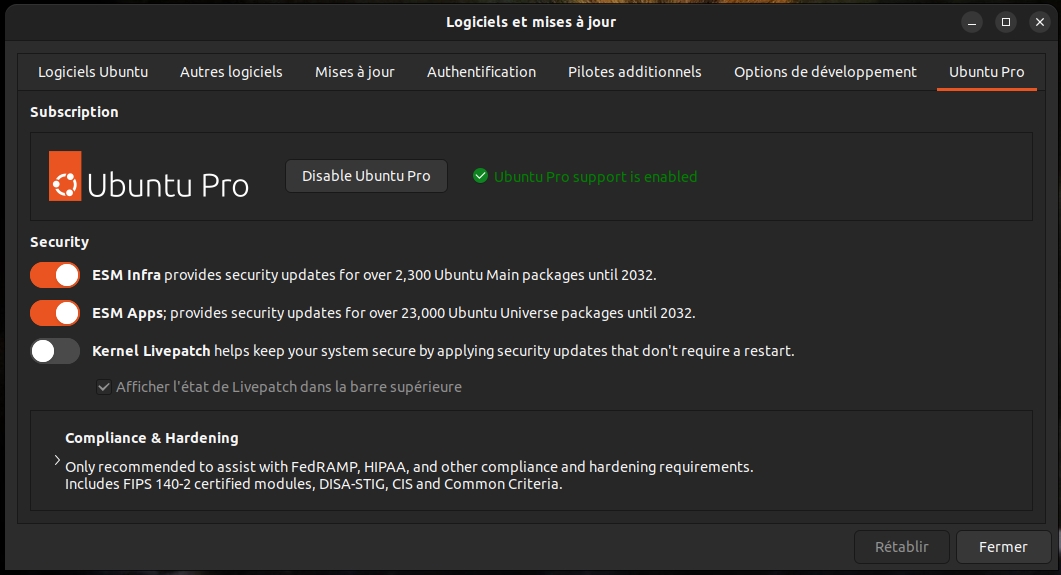Click the Ubuntu Pro support is enabled text

595,177
